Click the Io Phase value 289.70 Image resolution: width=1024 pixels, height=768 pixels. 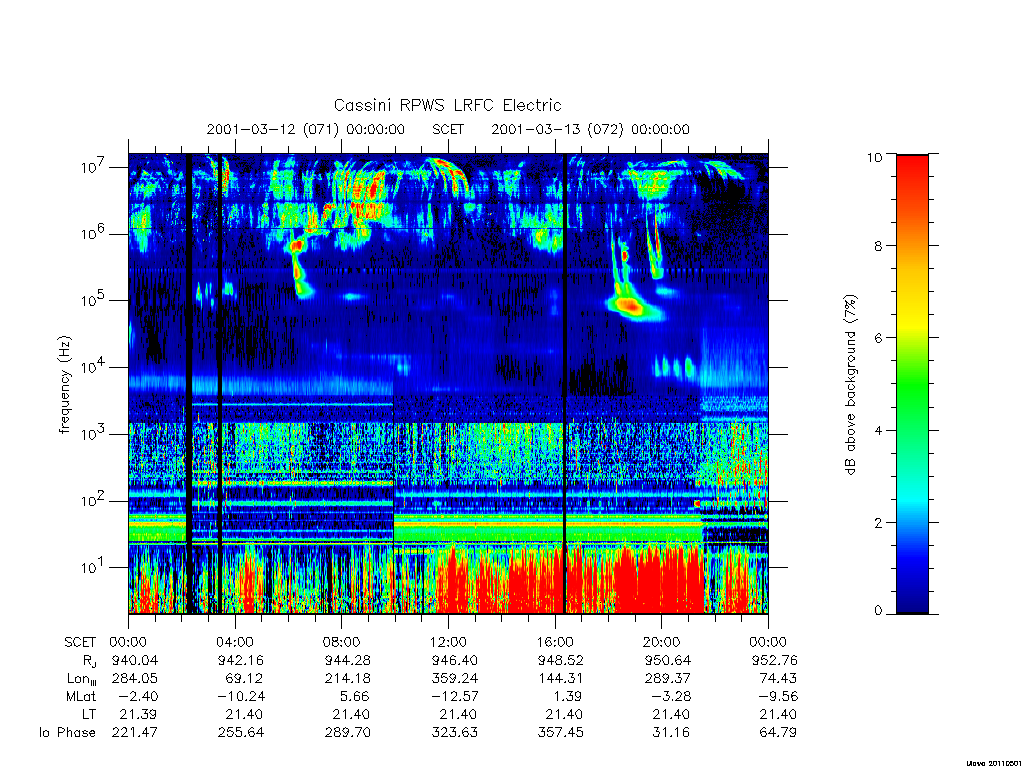coord(347,733)
